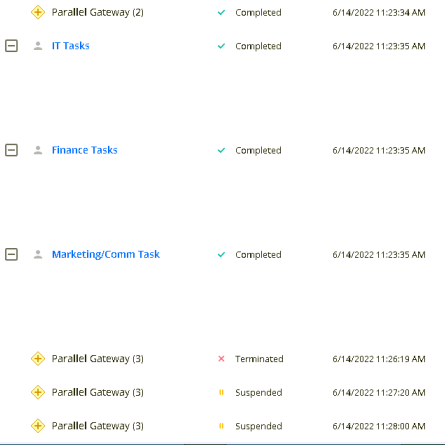Click the red X Terminated status icon
The height and width of the screenshot is (445, 445).
click(221, 359)
